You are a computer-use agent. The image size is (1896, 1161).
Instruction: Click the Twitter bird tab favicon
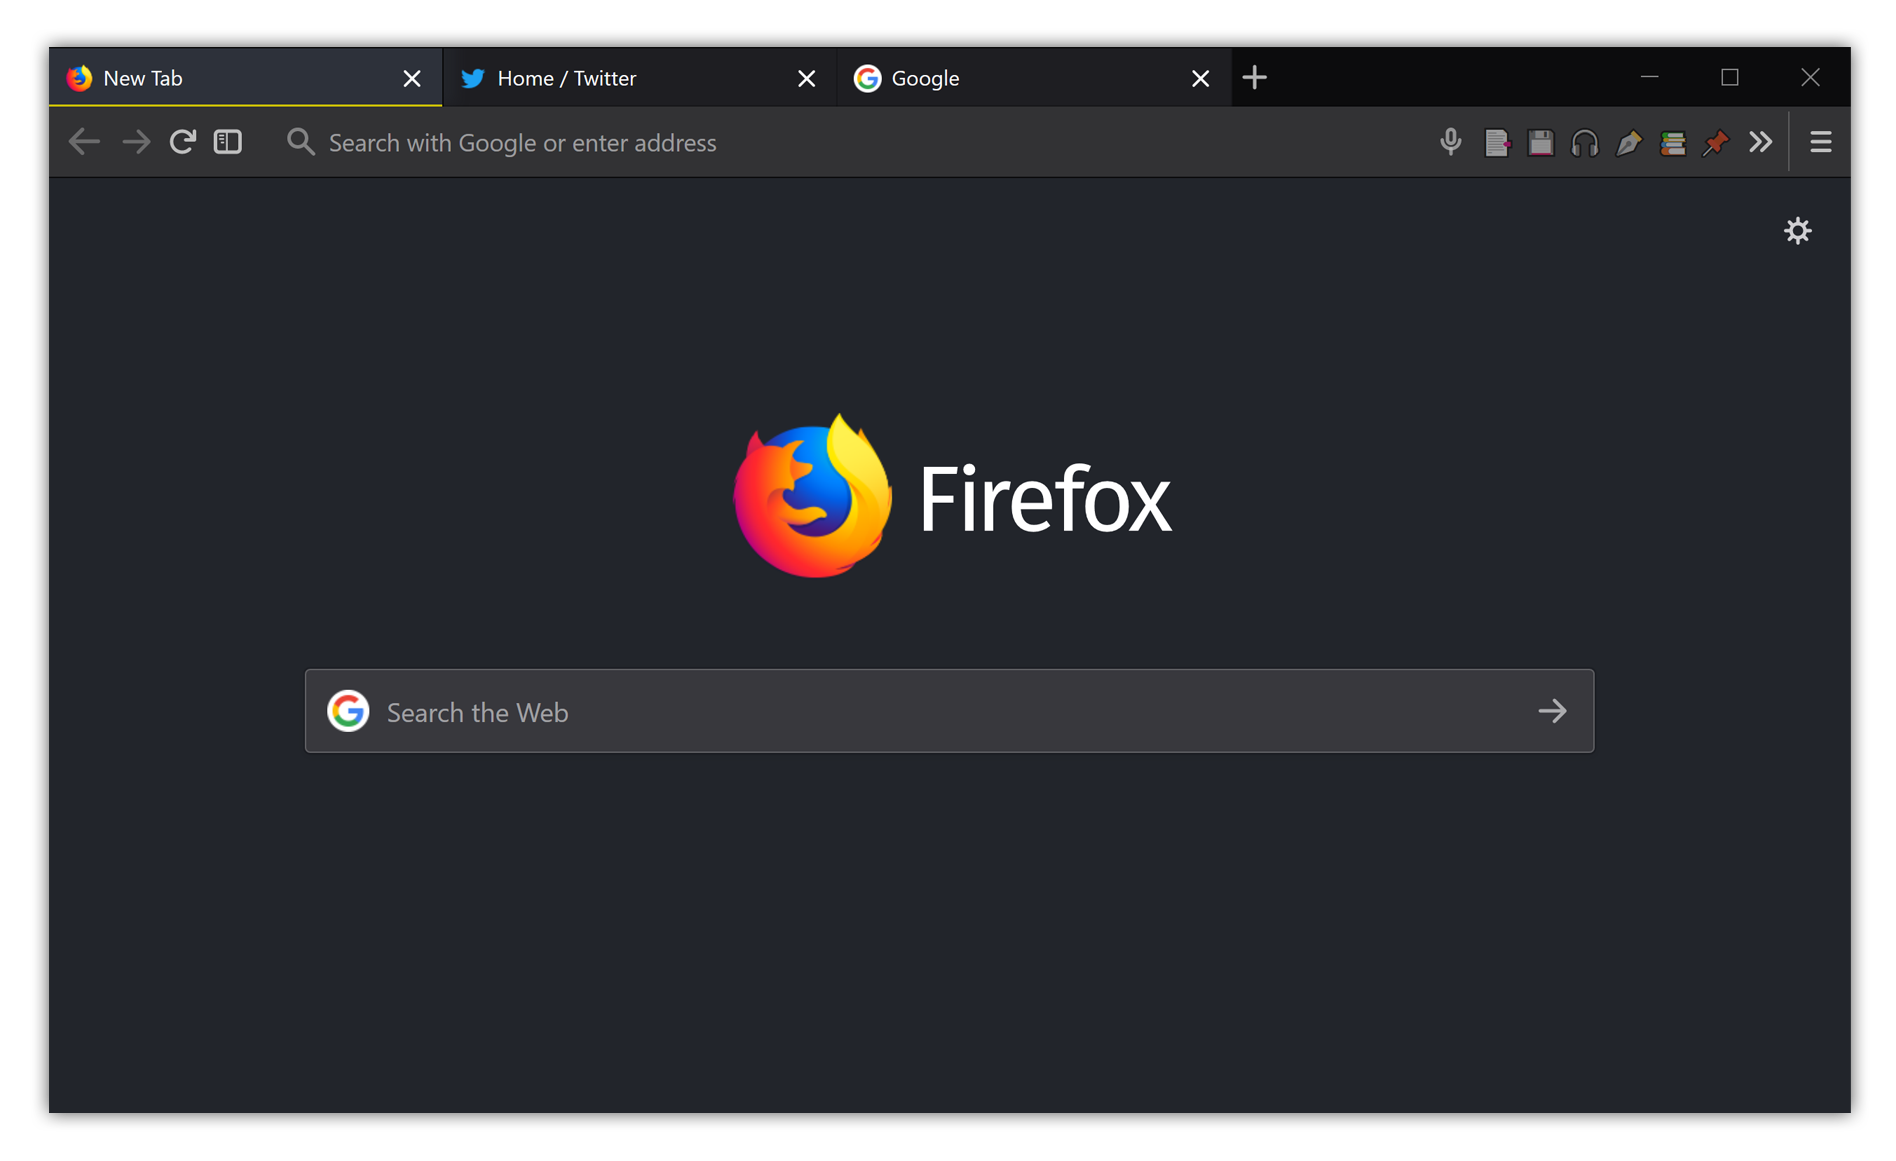[473, 78]
